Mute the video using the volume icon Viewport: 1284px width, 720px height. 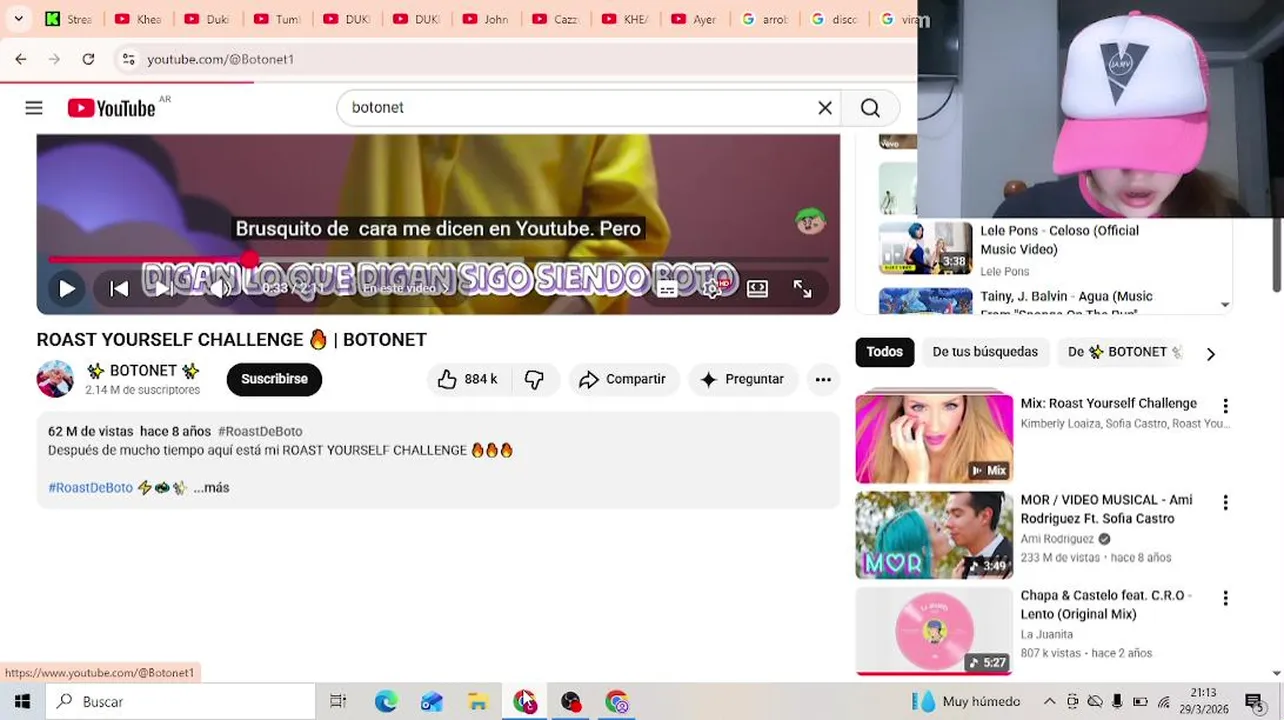click(x=219, y=289)
